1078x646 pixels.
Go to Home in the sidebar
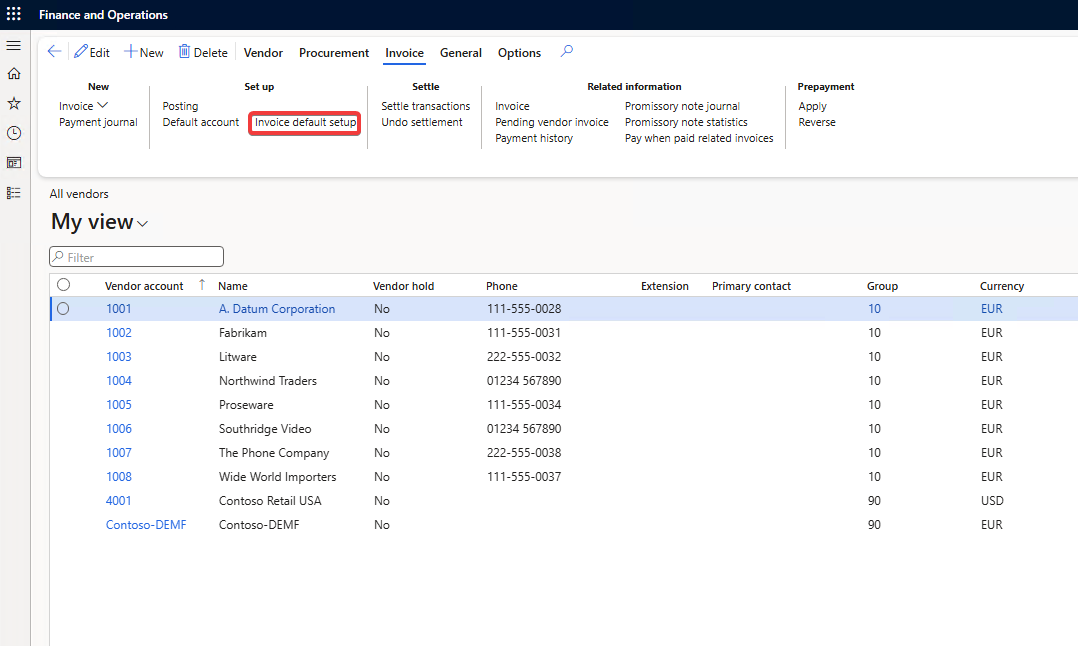tap(14, 74)
